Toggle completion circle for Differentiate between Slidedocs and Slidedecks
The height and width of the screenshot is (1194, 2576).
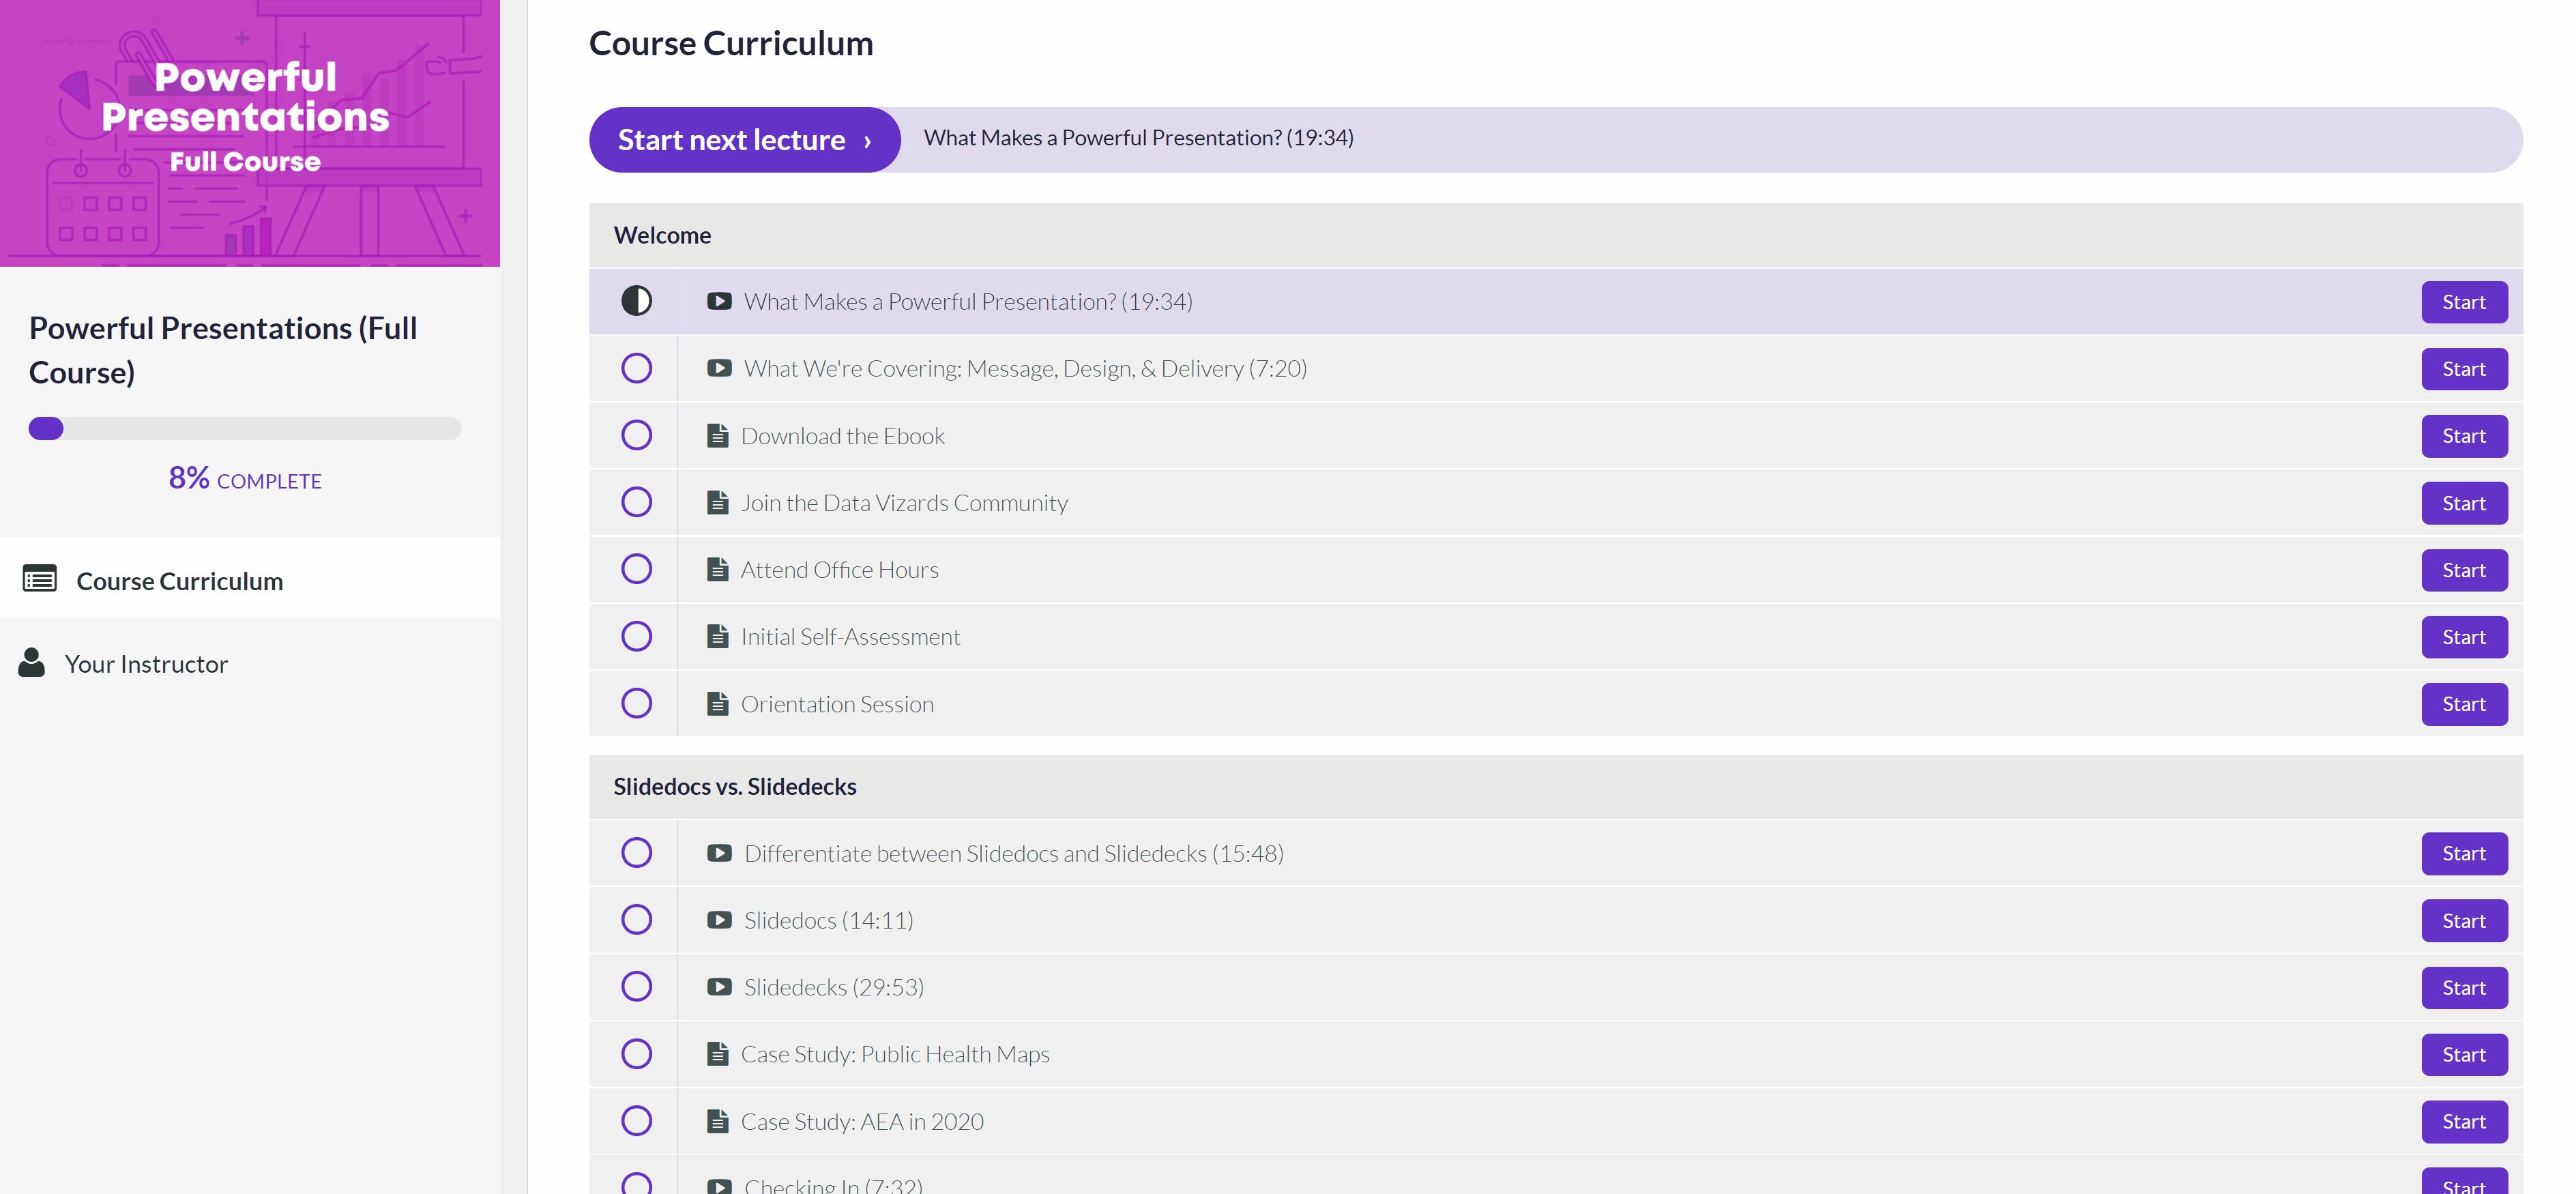tap(637, 853)
